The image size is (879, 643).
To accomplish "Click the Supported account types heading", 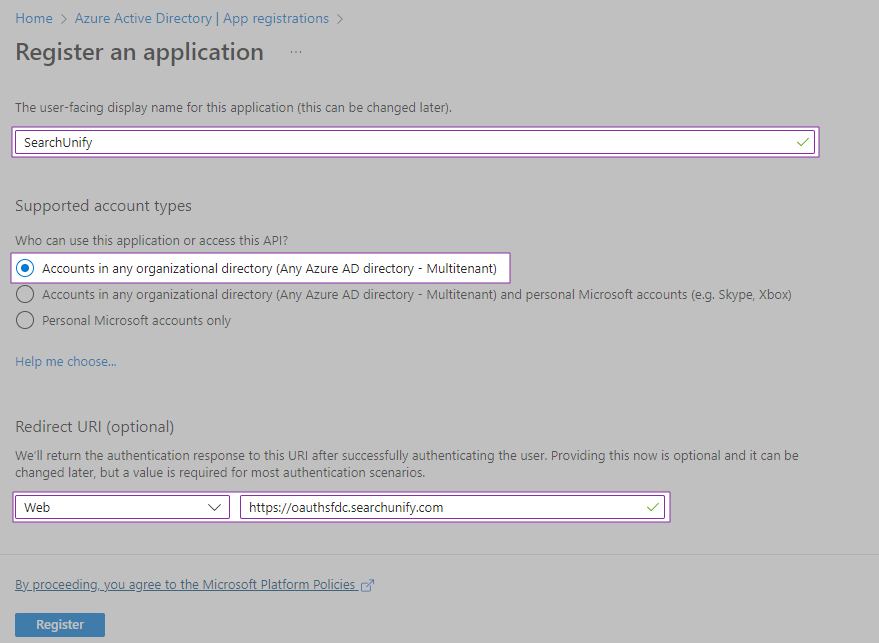I will 103,206.
